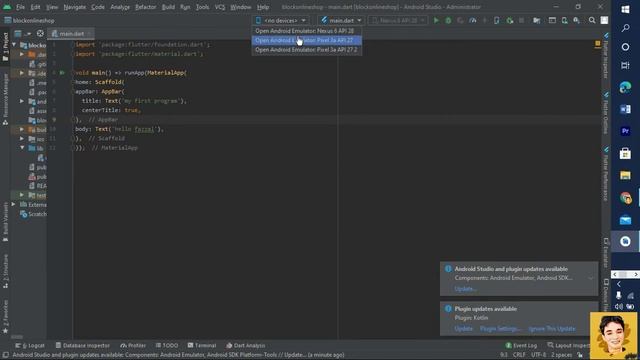Open the Refactor menu
The width and height of the screenshot is (640, 360).
pyautogui.click(x=145, y=7)
